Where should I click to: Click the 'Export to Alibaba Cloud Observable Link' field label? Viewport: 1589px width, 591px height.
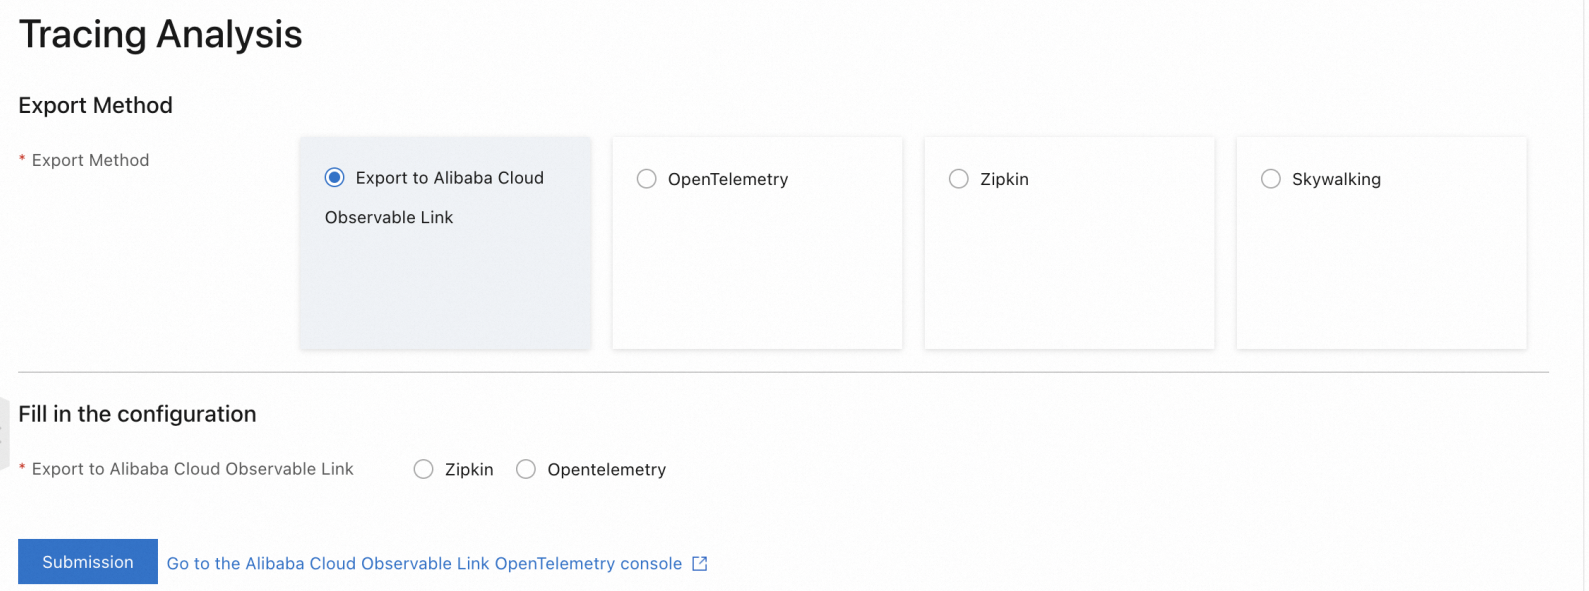tap(192, 470)
